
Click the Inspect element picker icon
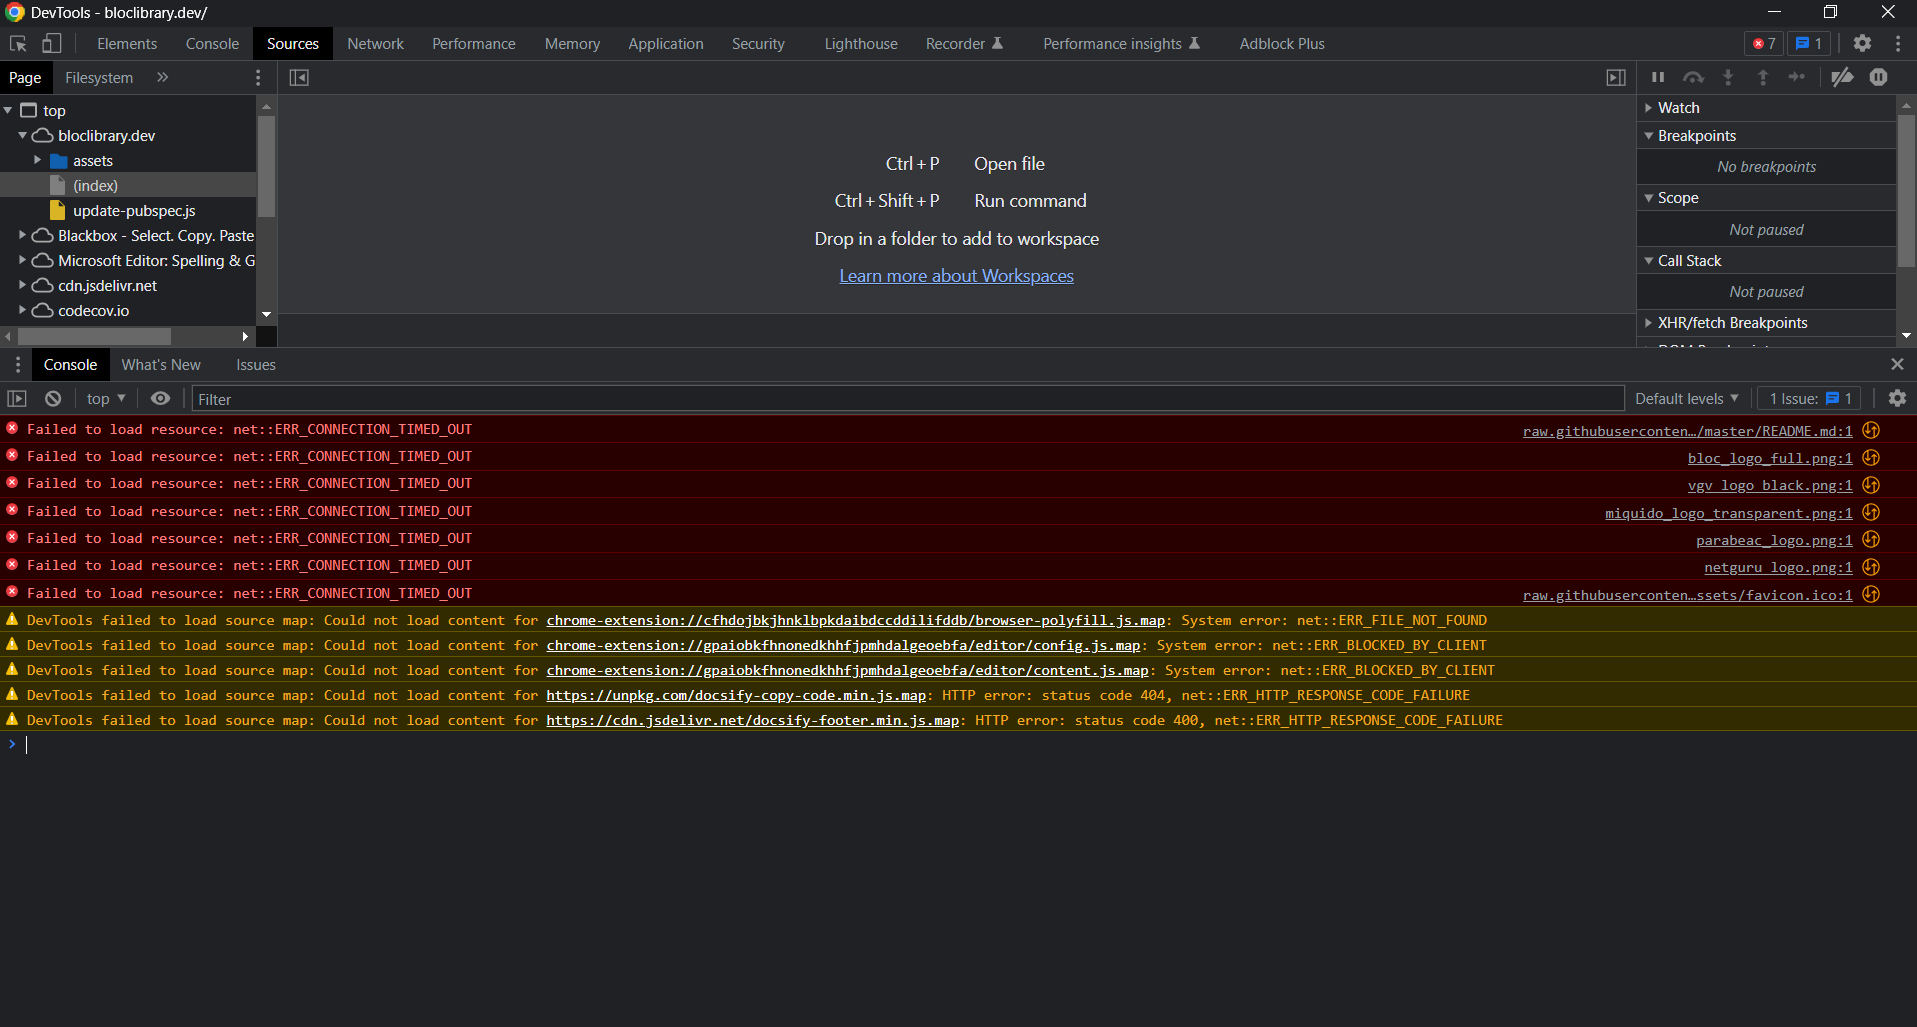[16, 44]
